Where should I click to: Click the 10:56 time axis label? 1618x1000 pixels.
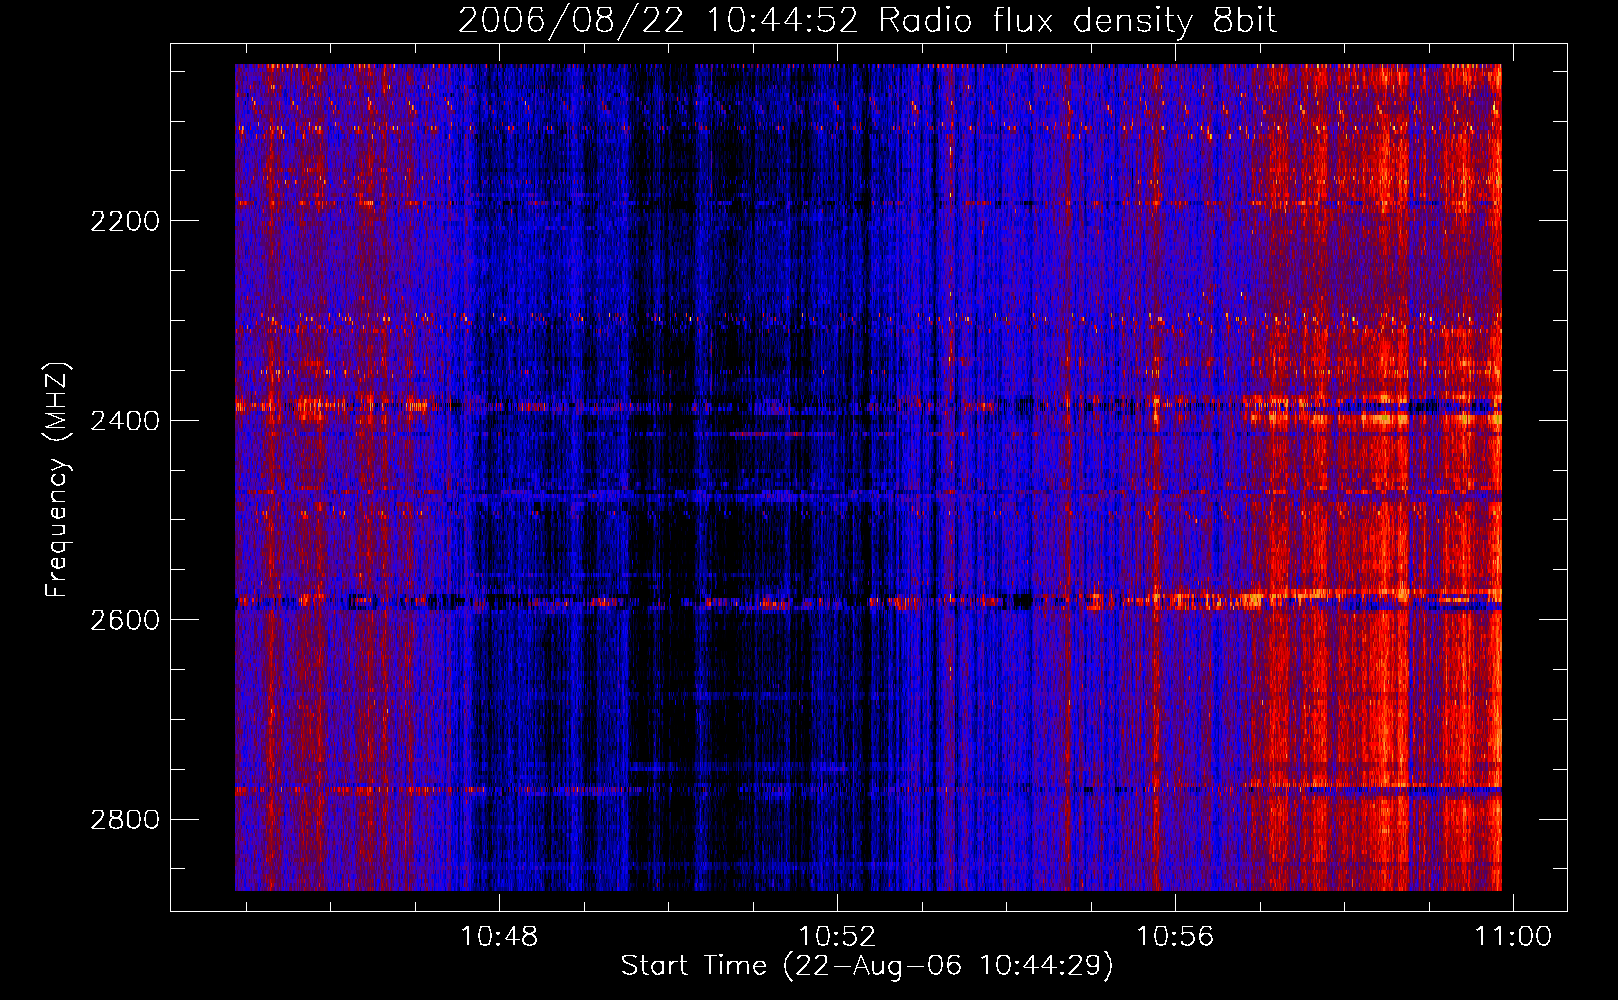1175,937
